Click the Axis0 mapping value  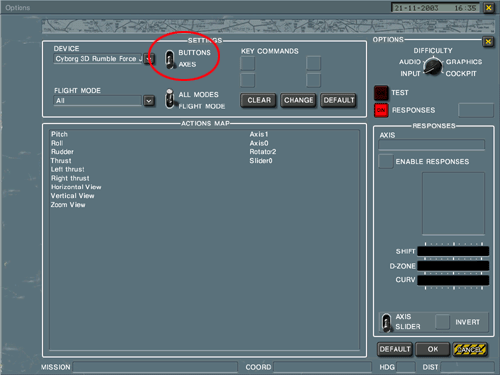259,143
